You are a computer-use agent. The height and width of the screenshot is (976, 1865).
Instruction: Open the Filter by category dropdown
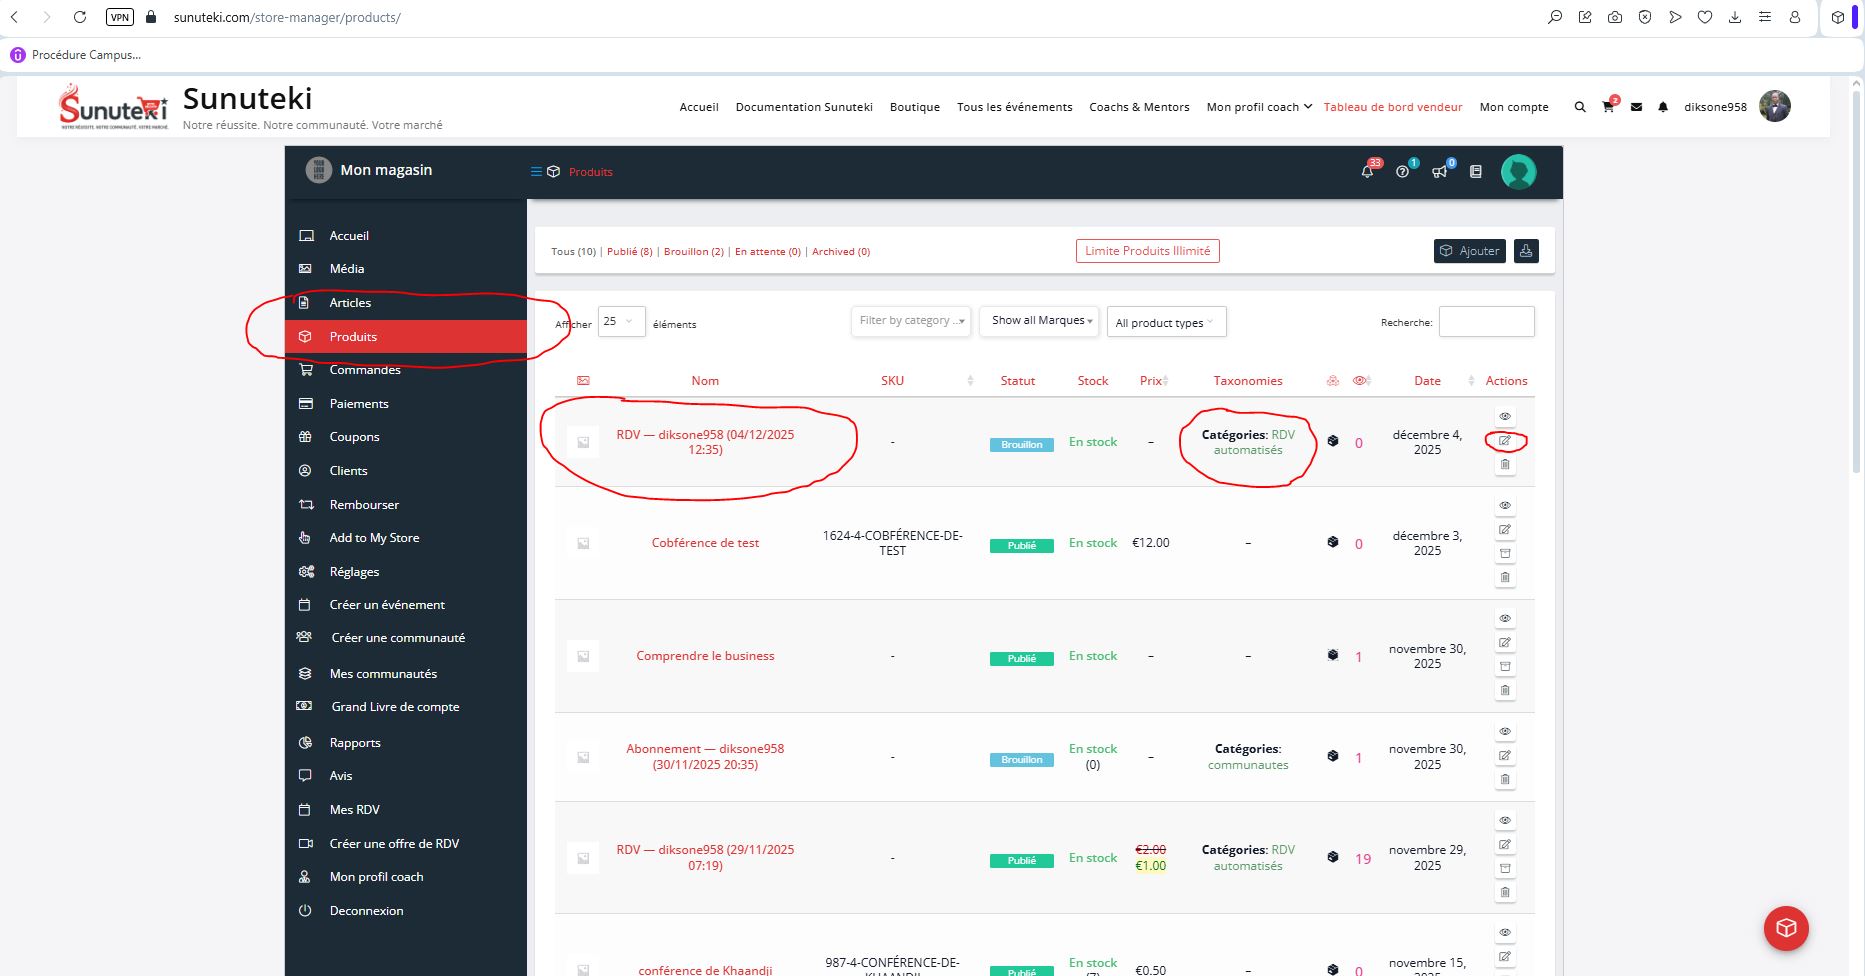pos(911,321)
